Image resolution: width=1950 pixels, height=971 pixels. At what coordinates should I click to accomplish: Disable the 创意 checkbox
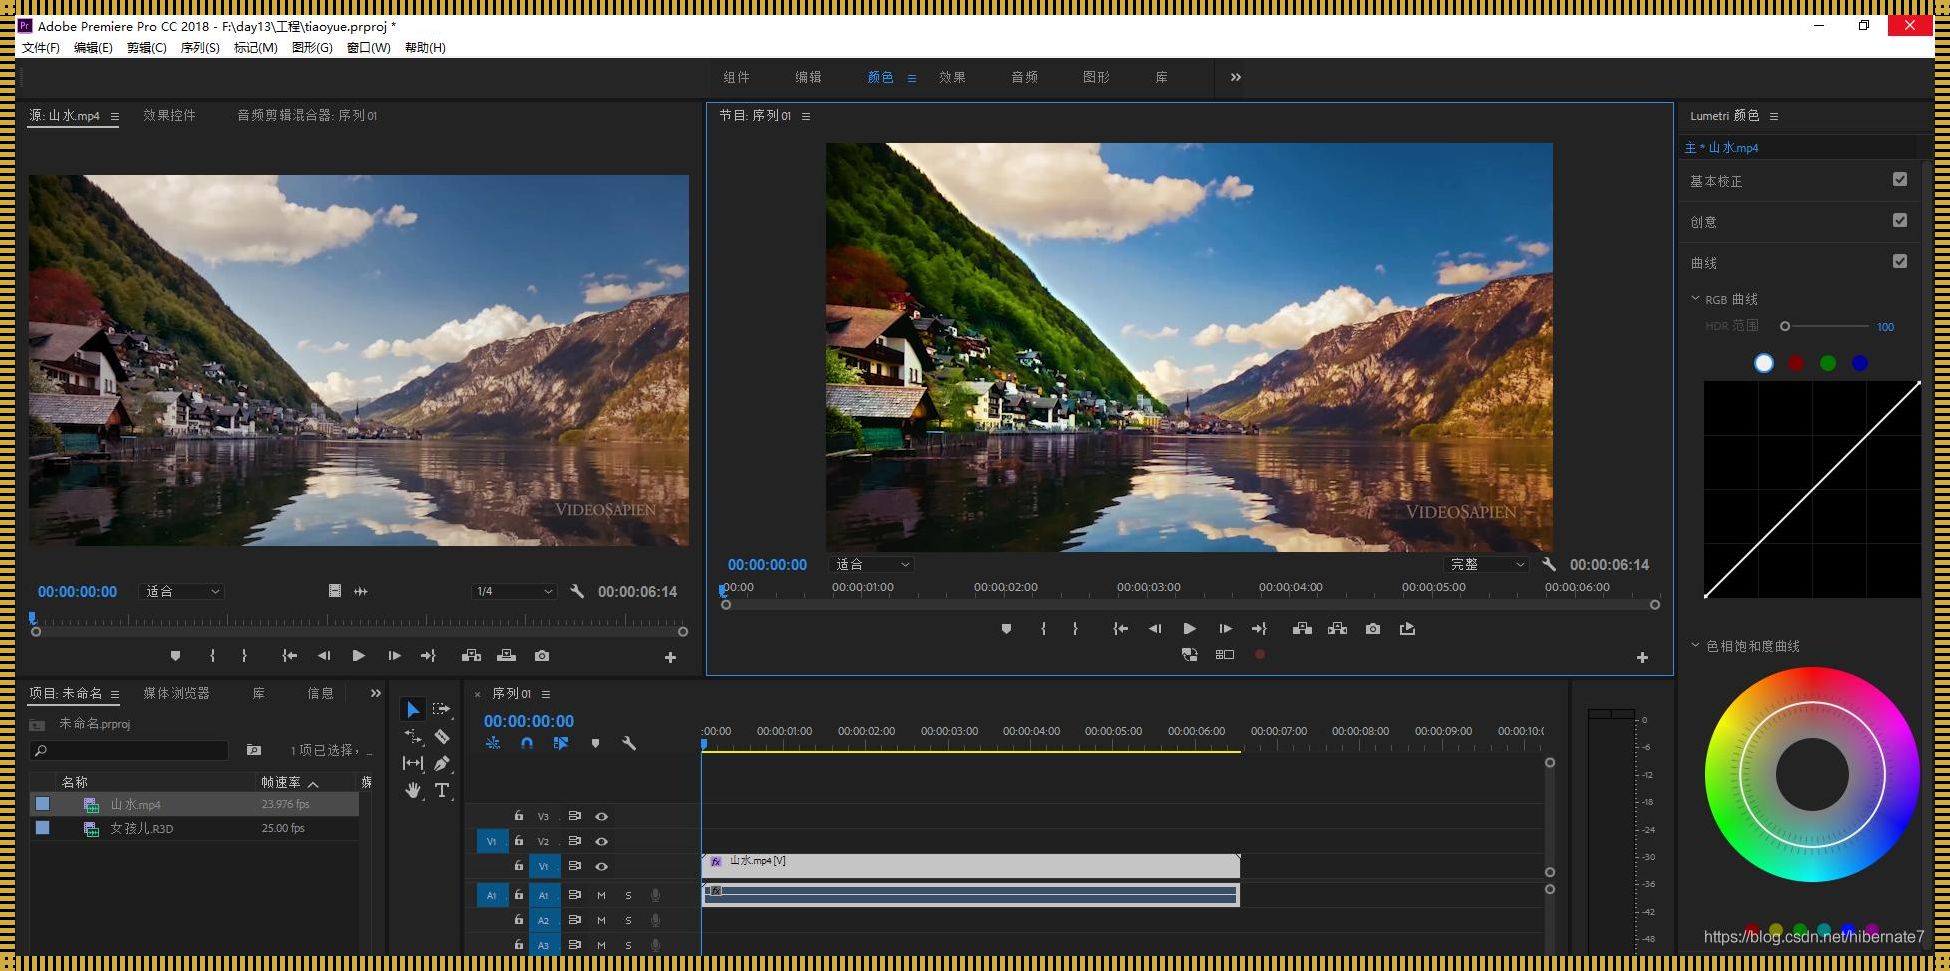[1900, 221]
